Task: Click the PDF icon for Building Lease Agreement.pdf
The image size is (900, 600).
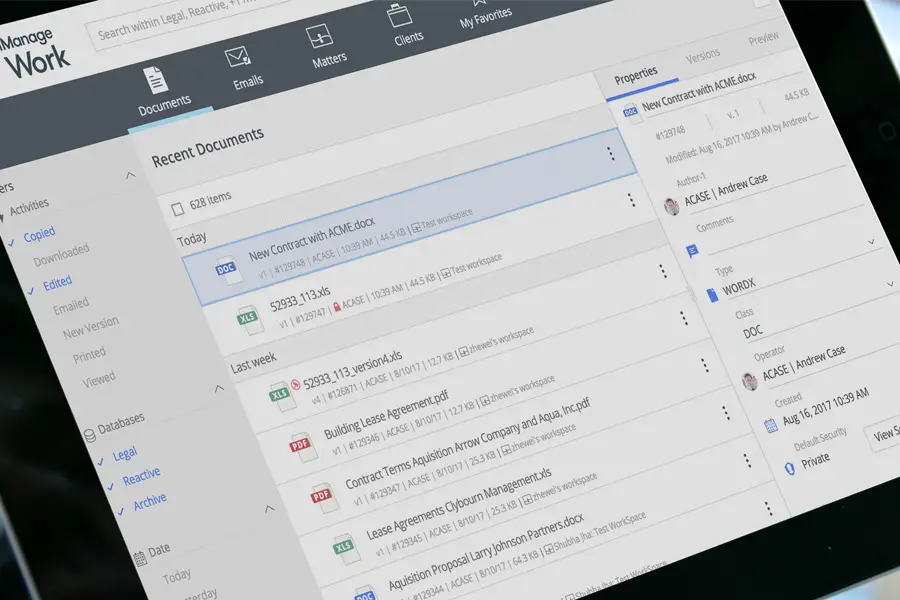Action: click(302, 446)
